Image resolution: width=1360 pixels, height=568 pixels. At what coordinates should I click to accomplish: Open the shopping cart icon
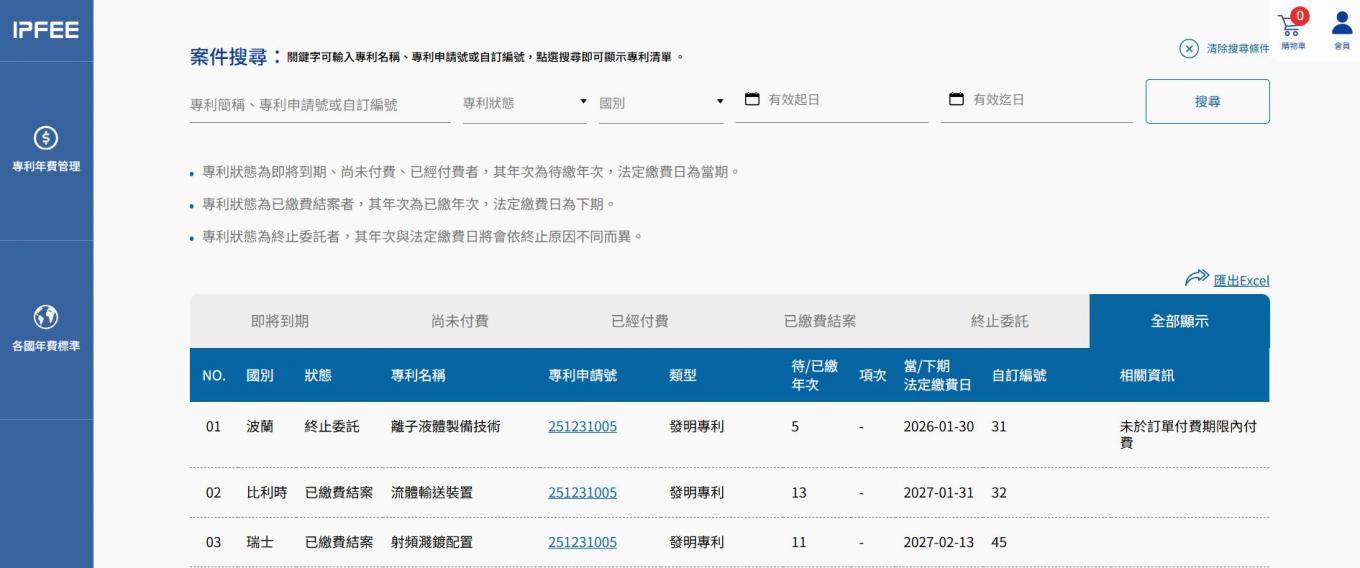click(x=1292, y=24)
